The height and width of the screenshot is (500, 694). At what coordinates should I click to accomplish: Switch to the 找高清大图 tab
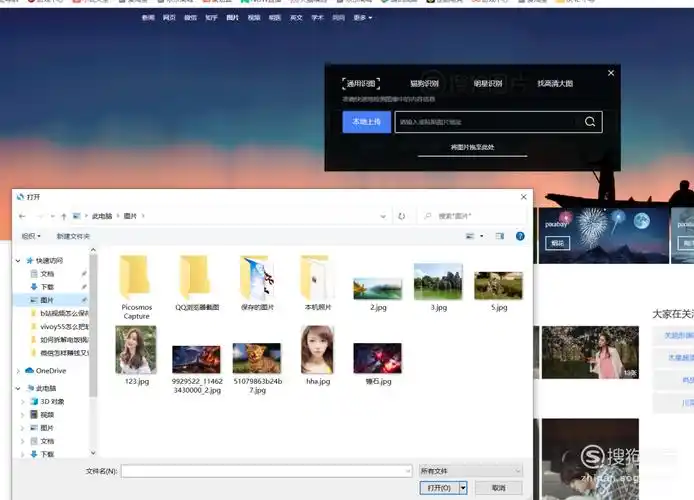(x=555, y=84)
